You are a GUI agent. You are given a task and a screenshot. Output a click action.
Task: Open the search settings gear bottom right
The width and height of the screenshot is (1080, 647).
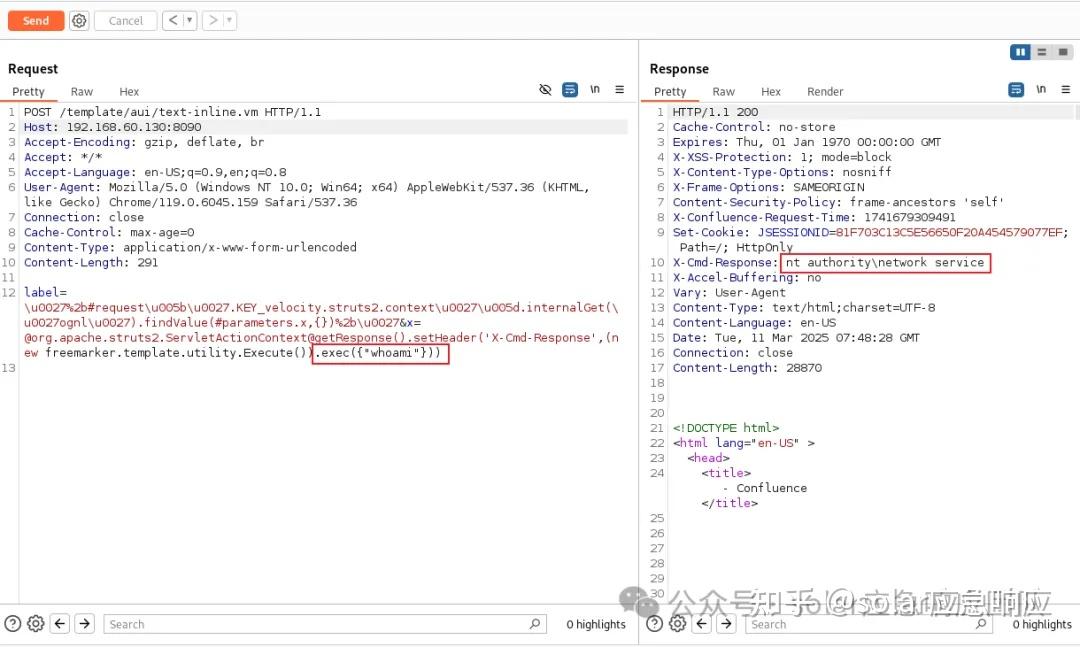pos(678,623)
